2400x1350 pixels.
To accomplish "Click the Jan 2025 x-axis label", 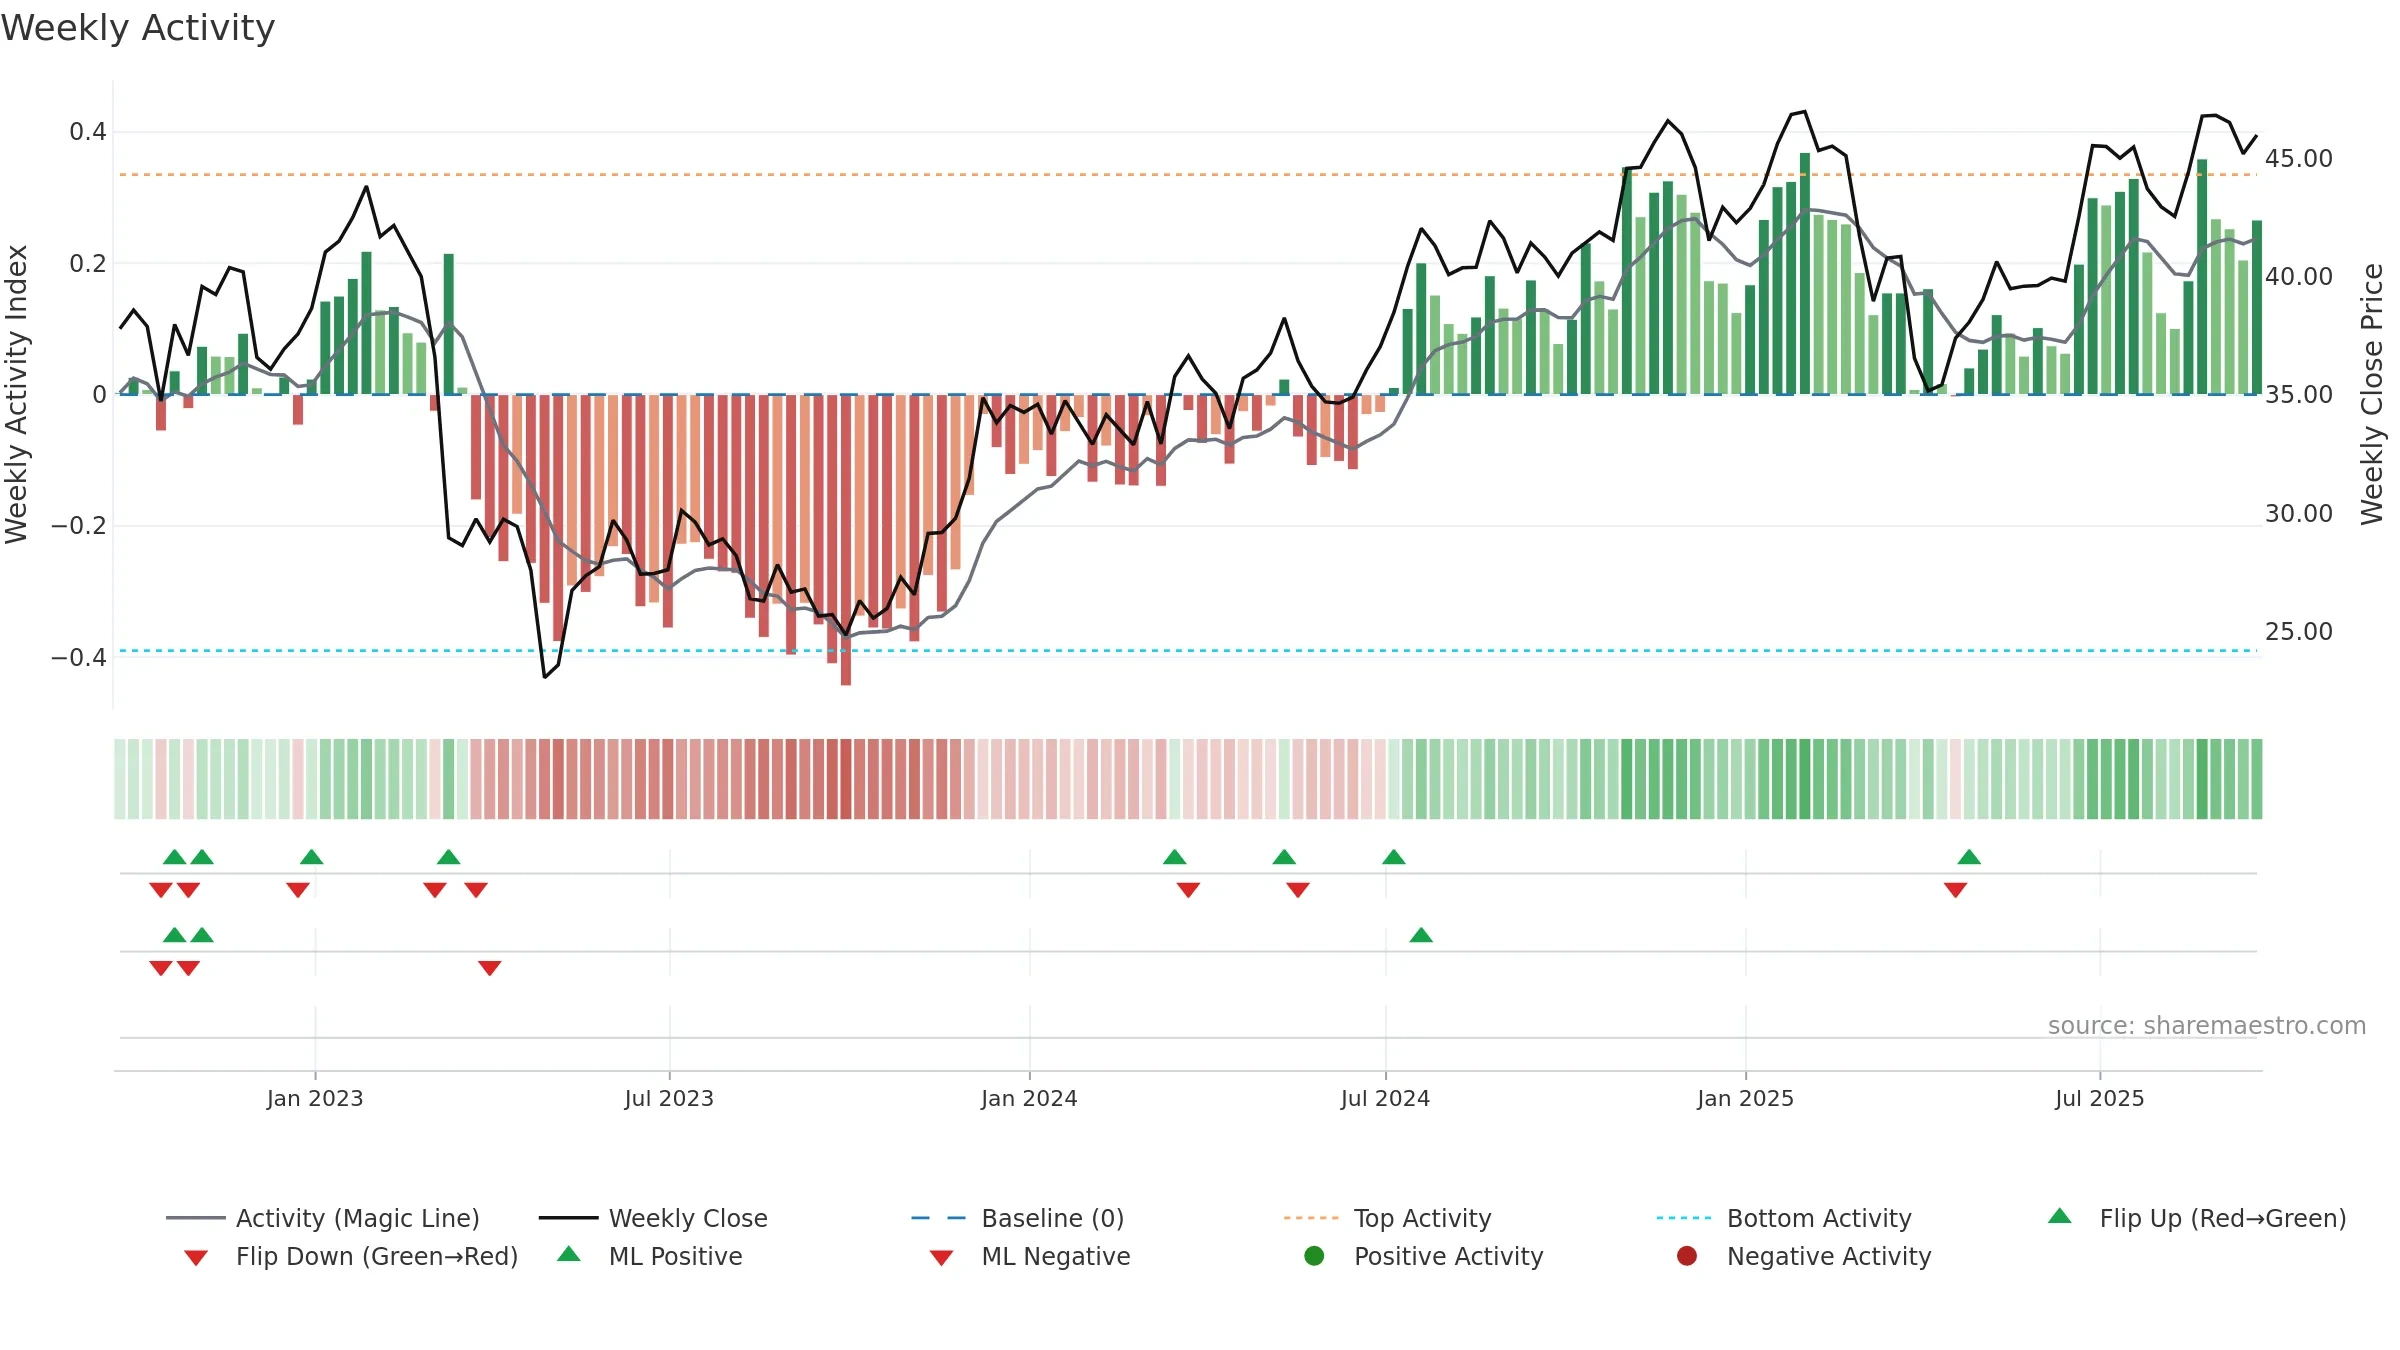I will (1745, 1098).
